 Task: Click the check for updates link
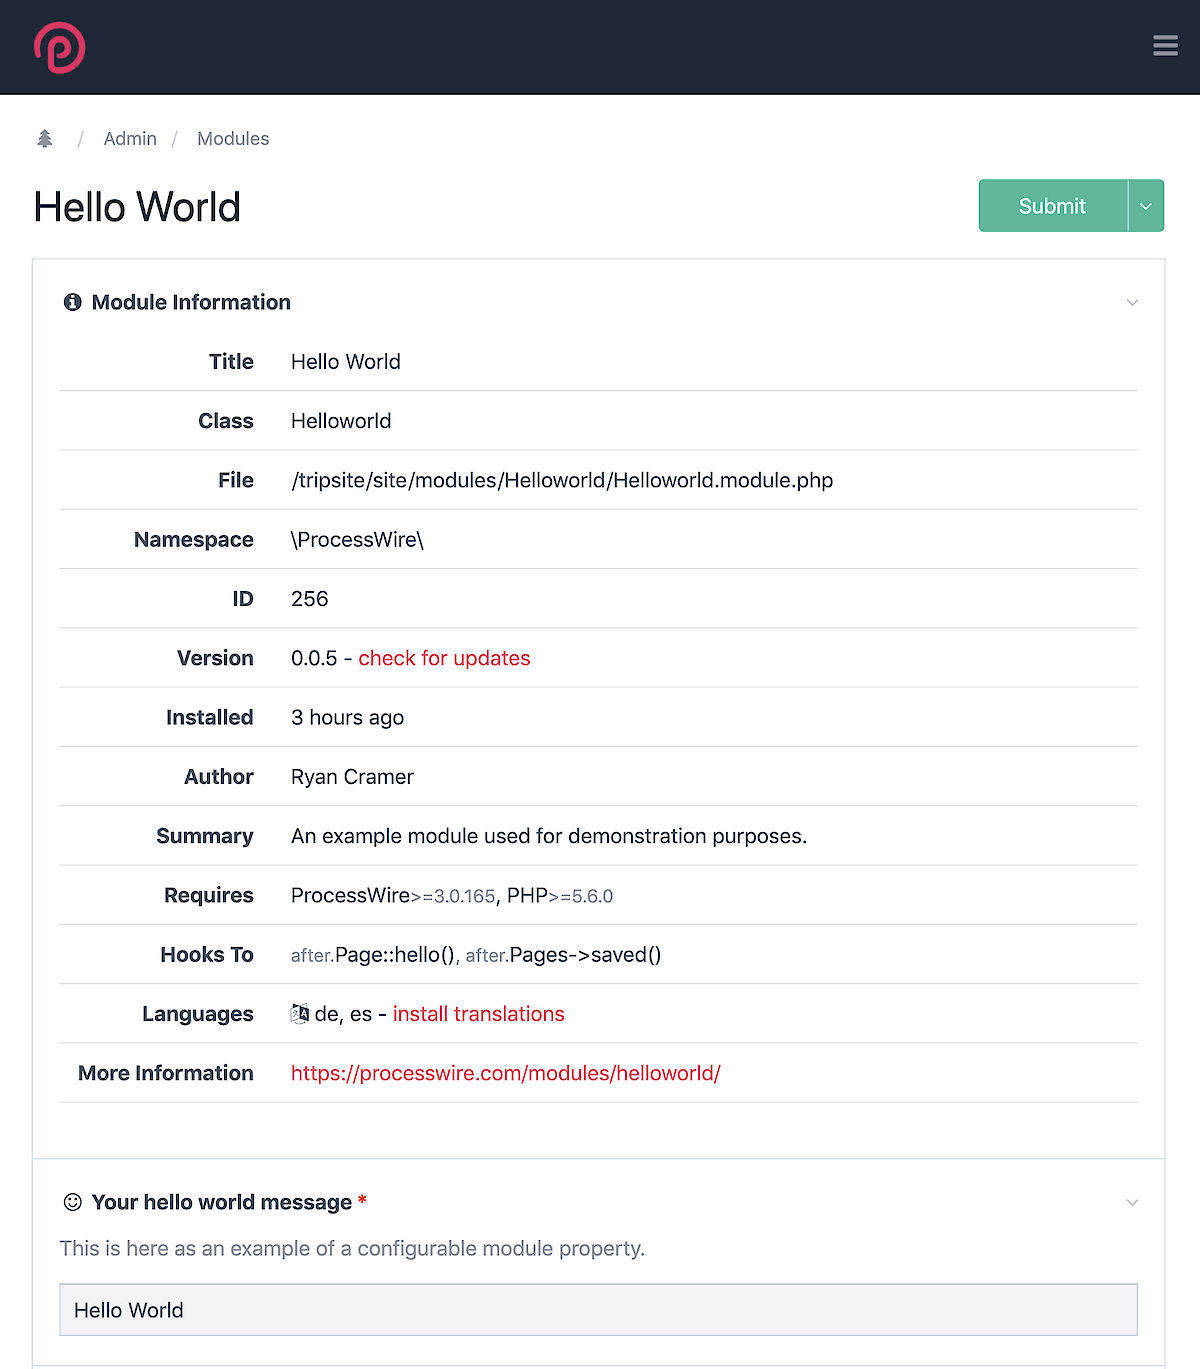tap(445, 658)
